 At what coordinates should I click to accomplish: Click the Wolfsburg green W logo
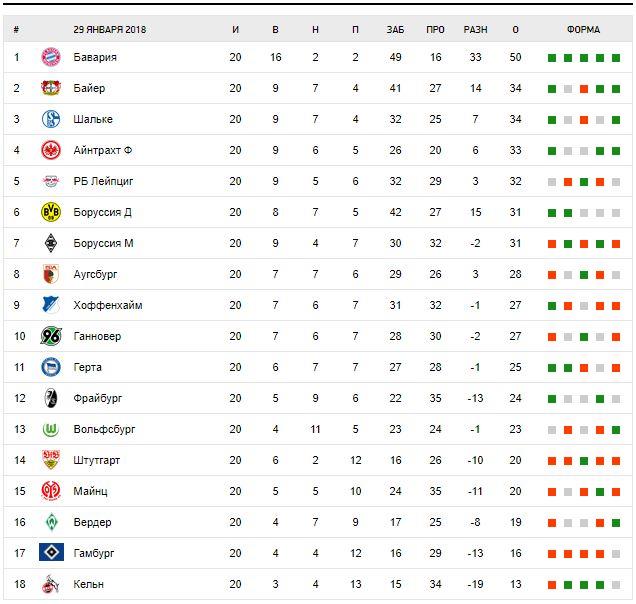51,429
